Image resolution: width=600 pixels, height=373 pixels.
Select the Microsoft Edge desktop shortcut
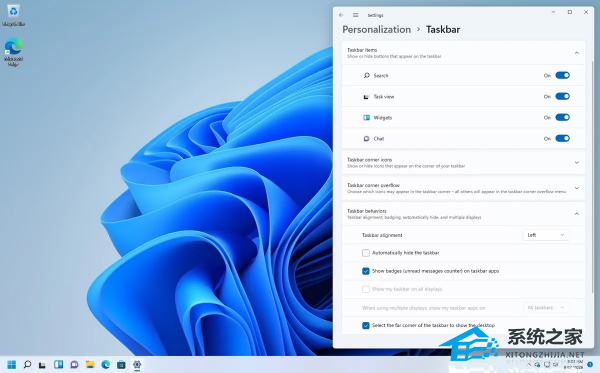pyautogui.click(x=13, y=52)
